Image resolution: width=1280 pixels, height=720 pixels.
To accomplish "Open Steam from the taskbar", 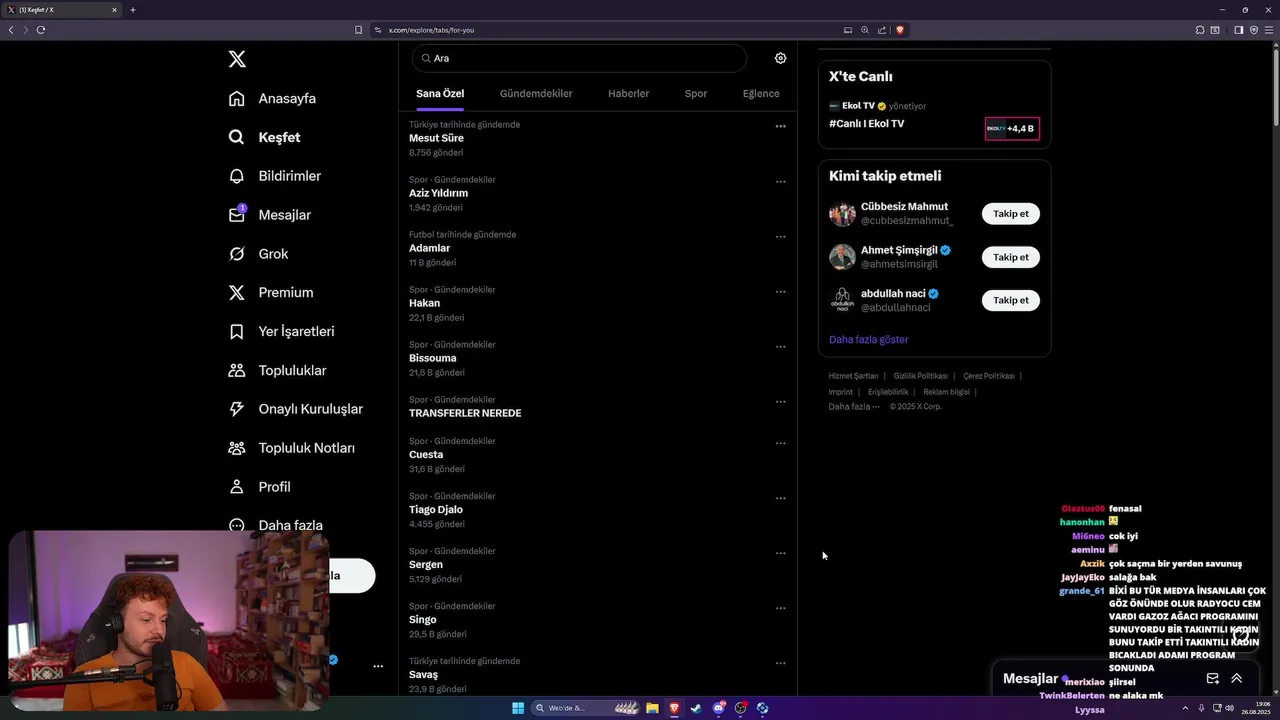I will (696, 708).
